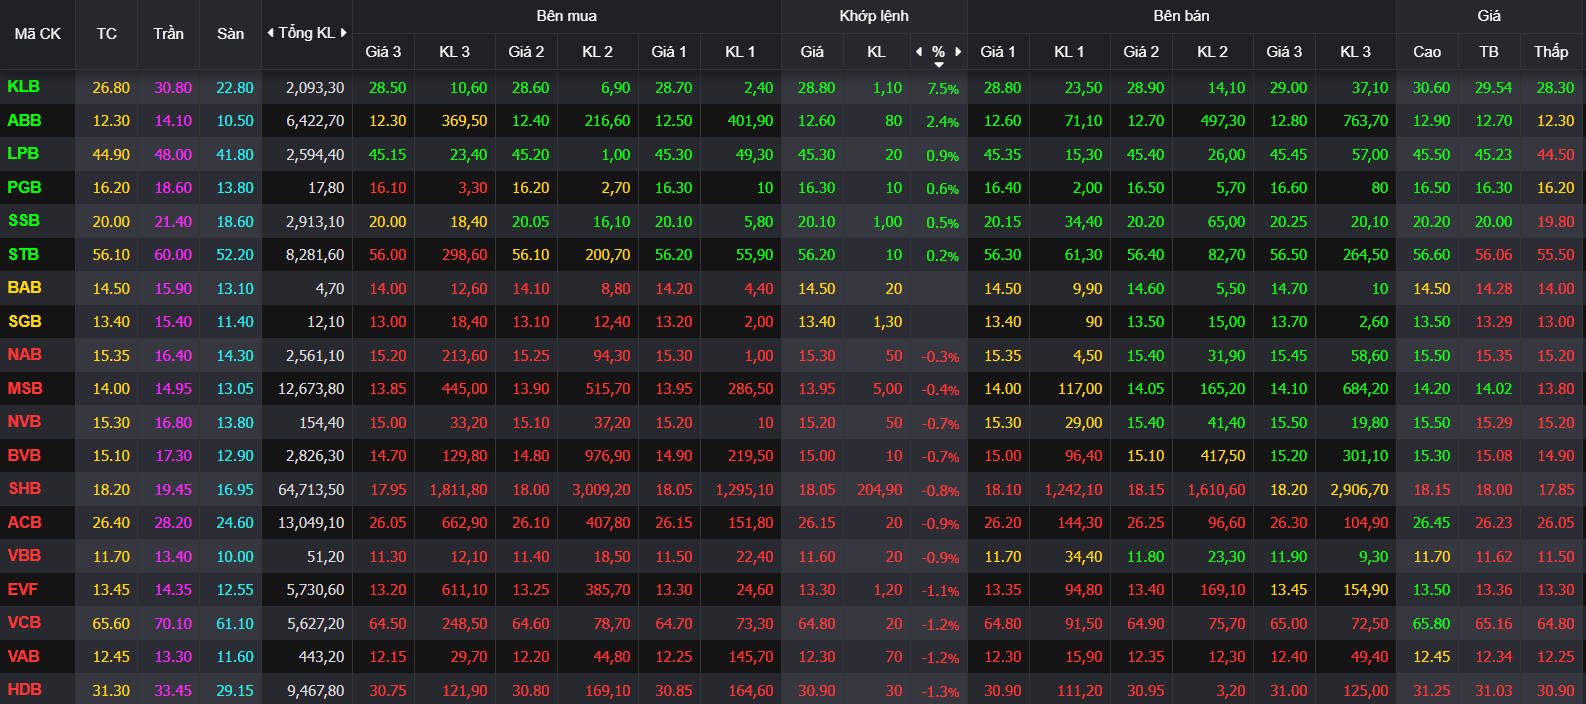This screenshot has width=1586, height=704.
Task: Click the SGB ticker symbol
Action: (x=24, y=322)
